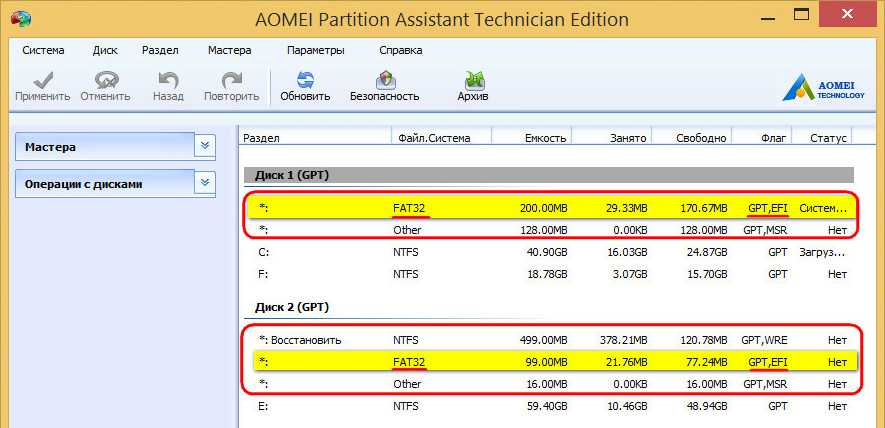Open the Справка menu
The height and width of the screenshot is (428, 885).
coord(400,50)
